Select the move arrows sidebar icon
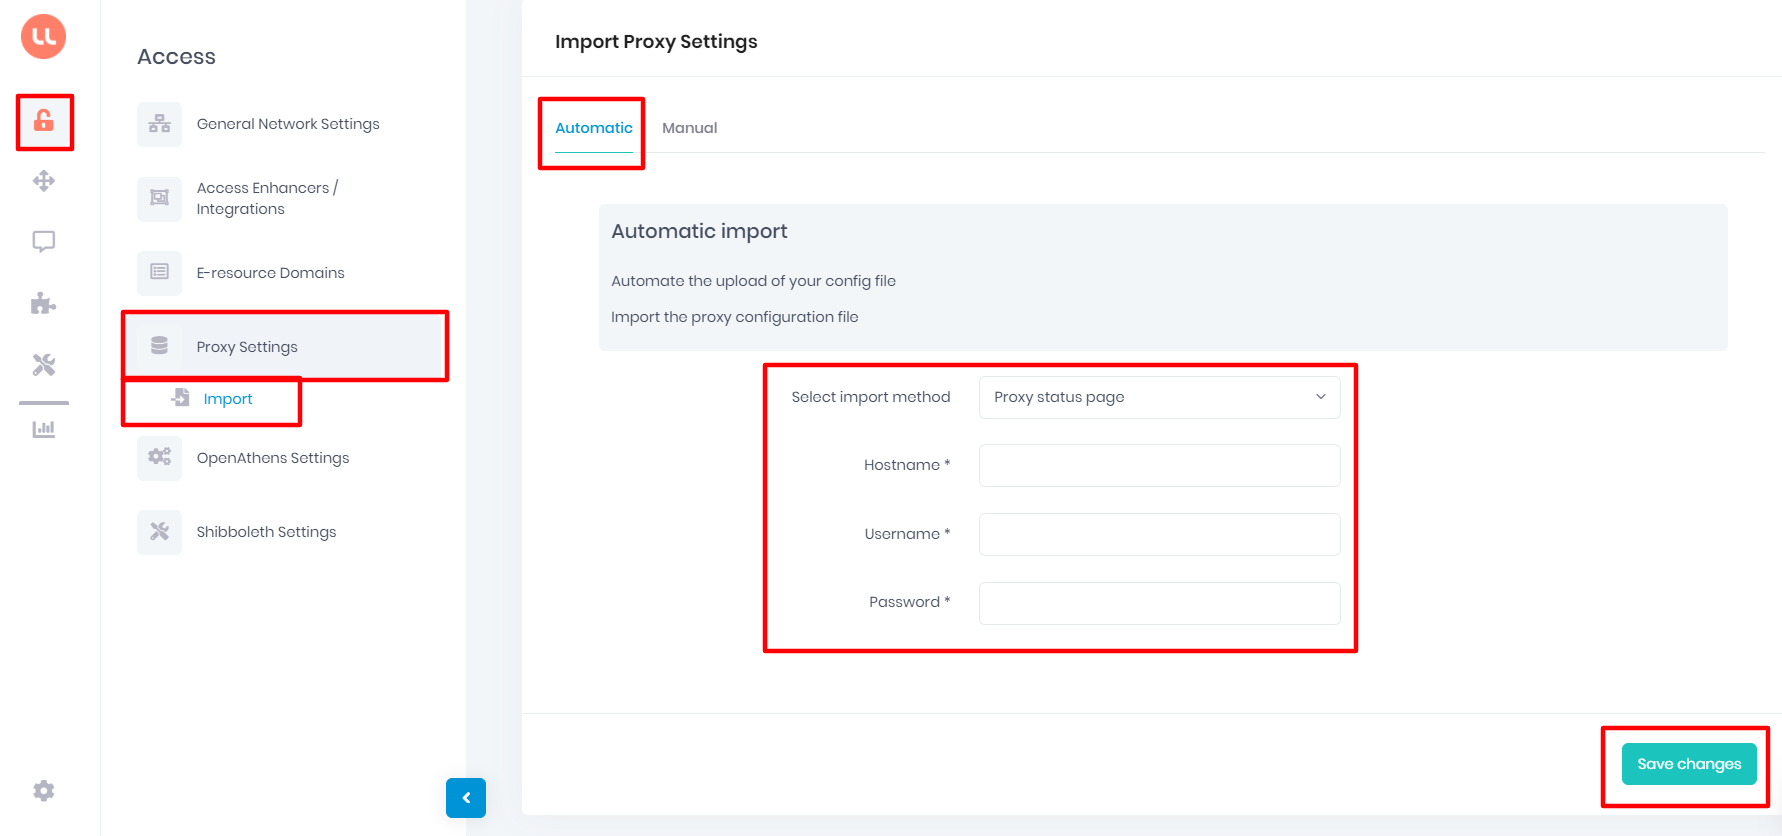 [43, 181]
